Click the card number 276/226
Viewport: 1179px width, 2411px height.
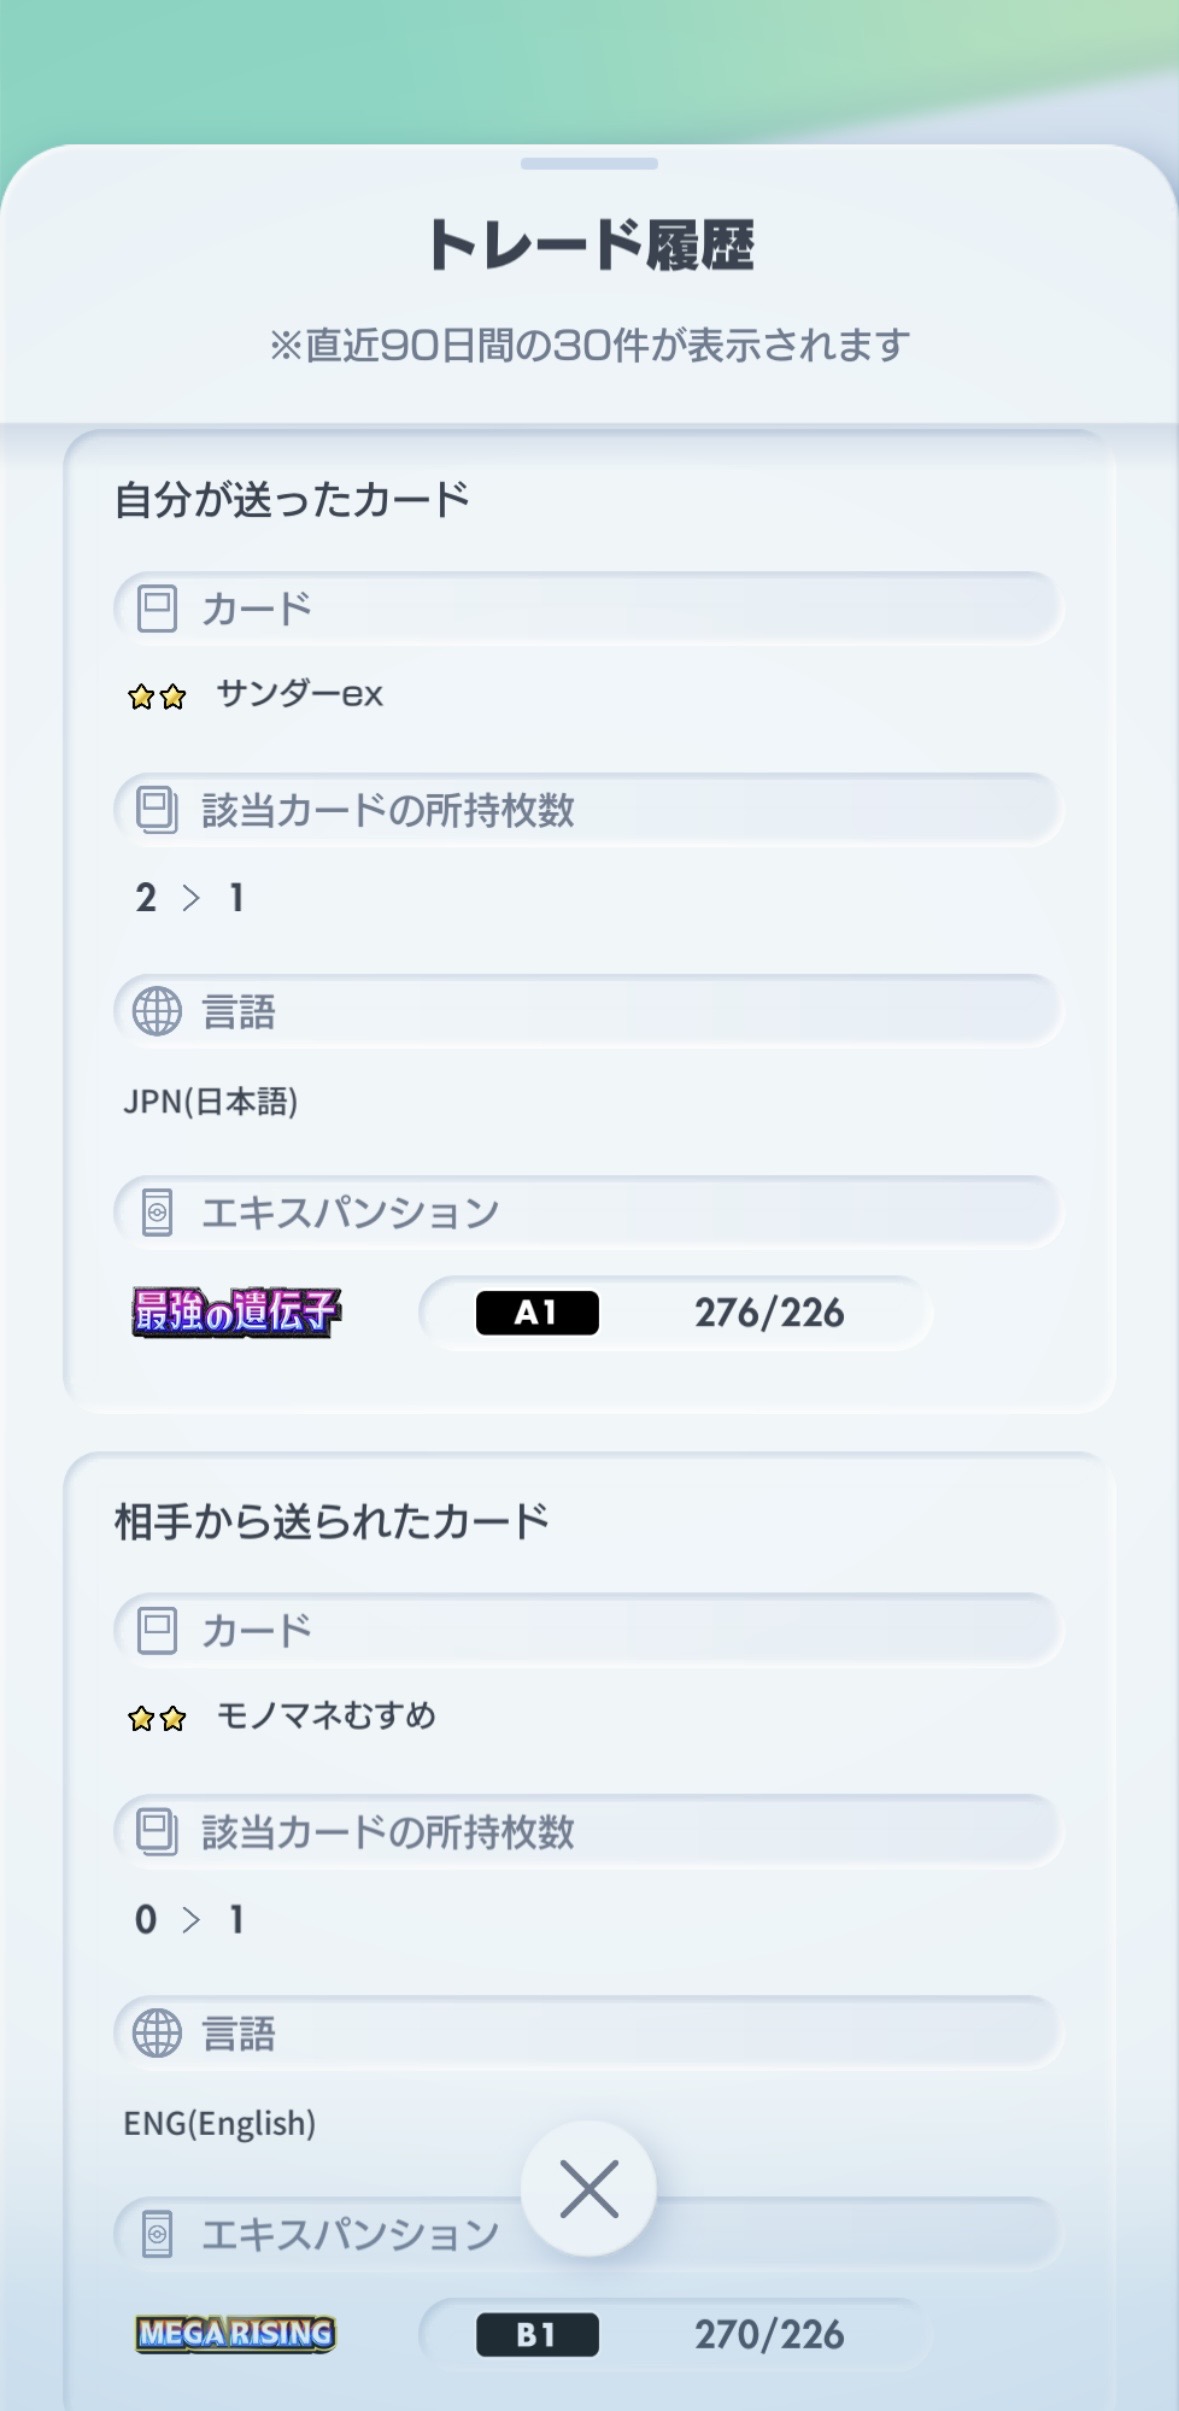769,1312
